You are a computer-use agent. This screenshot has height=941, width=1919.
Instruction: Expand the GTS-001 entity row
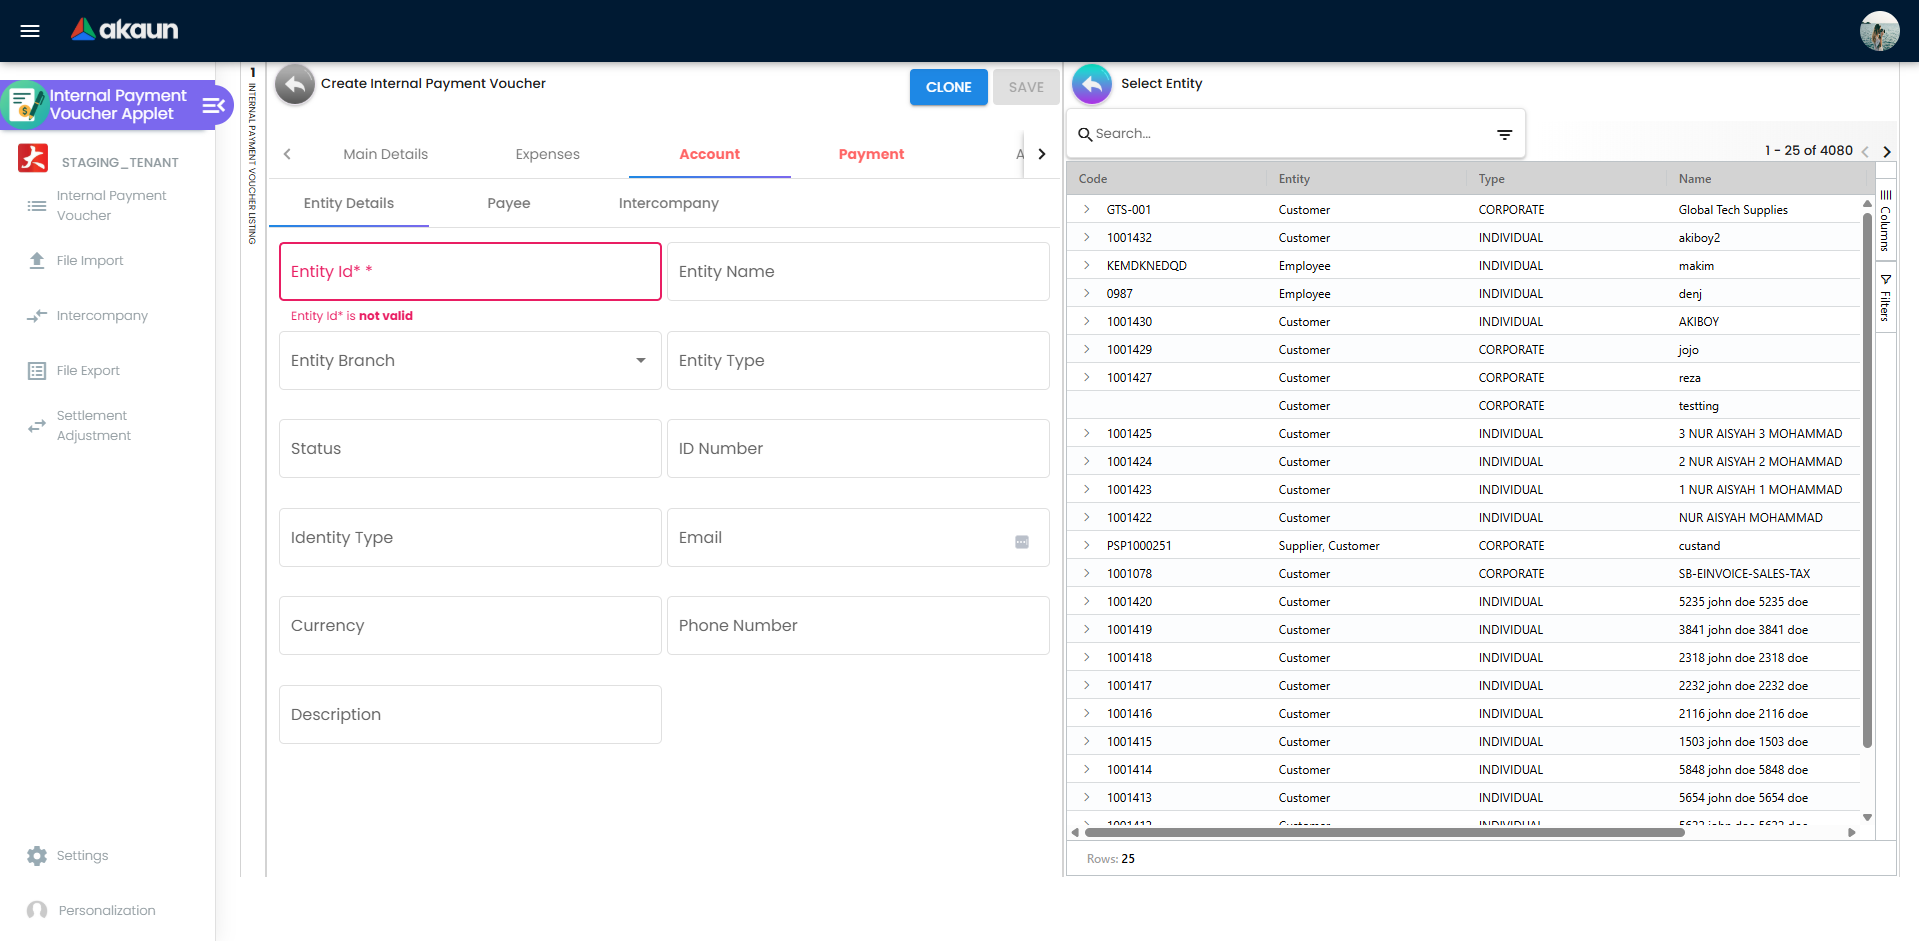1086,210
